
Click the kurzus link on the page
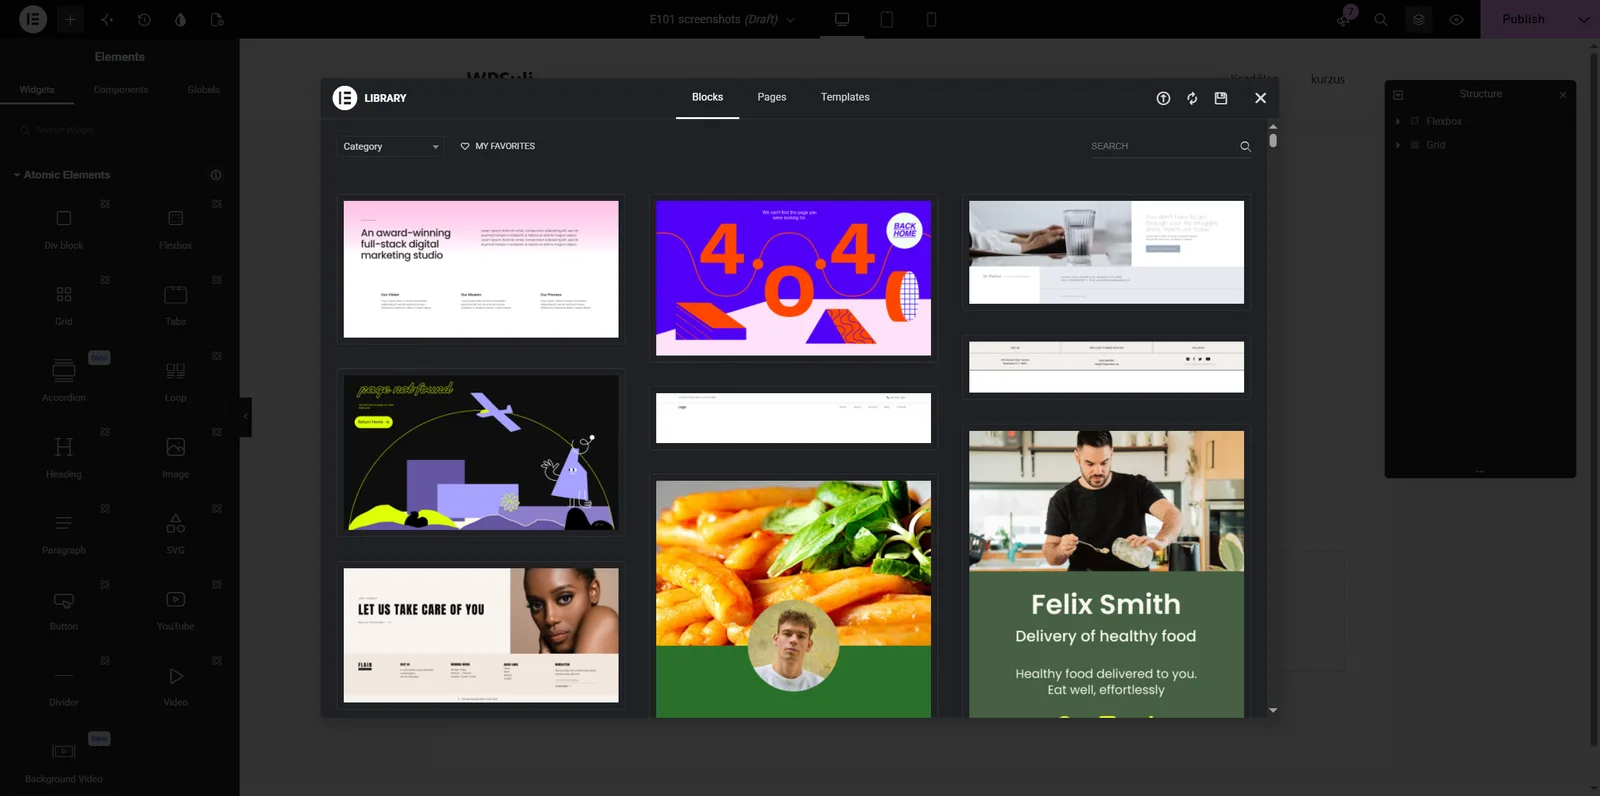(1327, 79)
